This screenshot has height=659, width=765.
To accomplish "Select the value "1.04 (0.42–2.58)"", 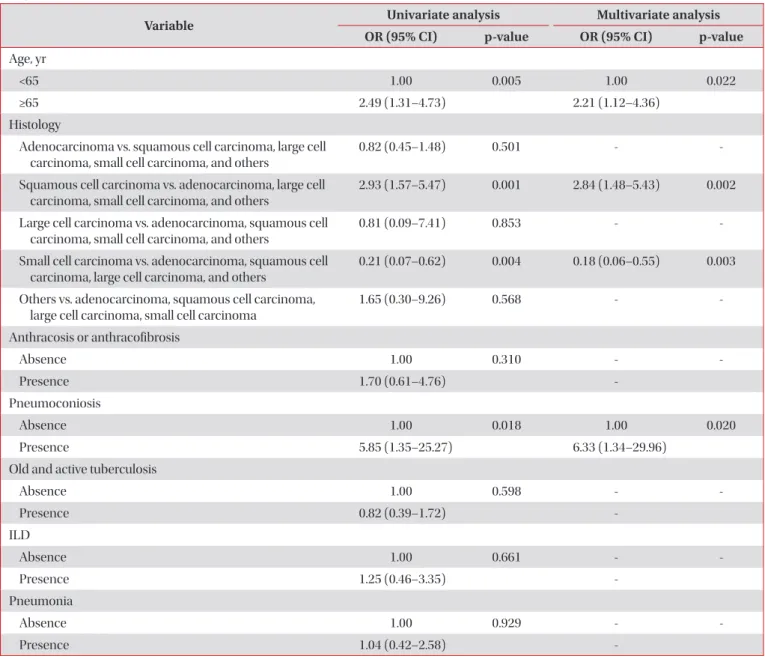I will (x=402, y=645).
